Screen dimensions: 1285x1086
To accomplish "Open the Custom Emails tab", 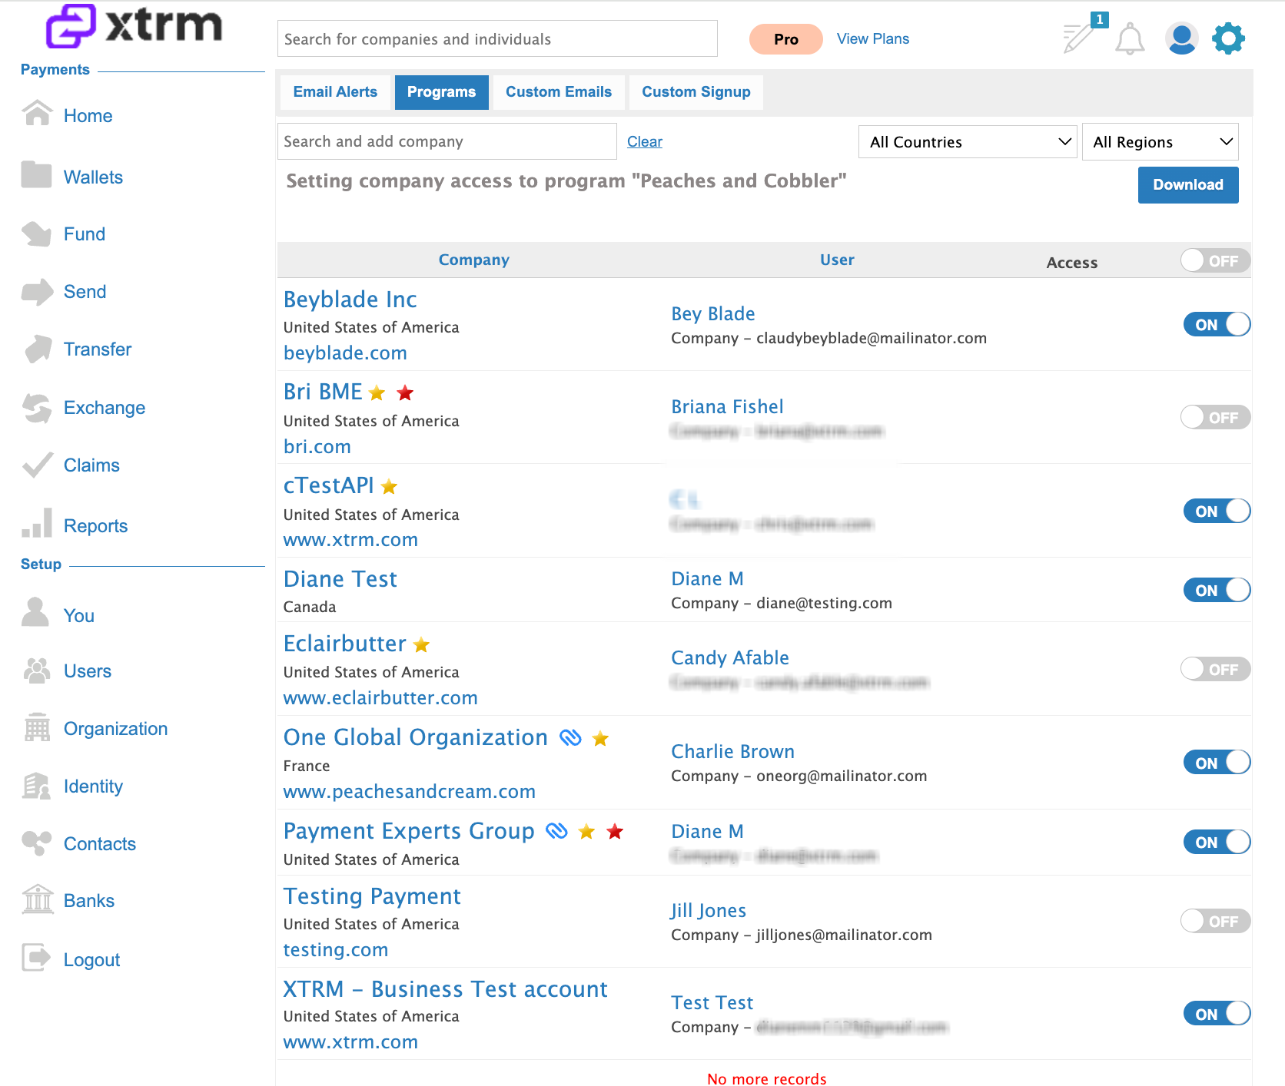I will (x=558, y=92).
